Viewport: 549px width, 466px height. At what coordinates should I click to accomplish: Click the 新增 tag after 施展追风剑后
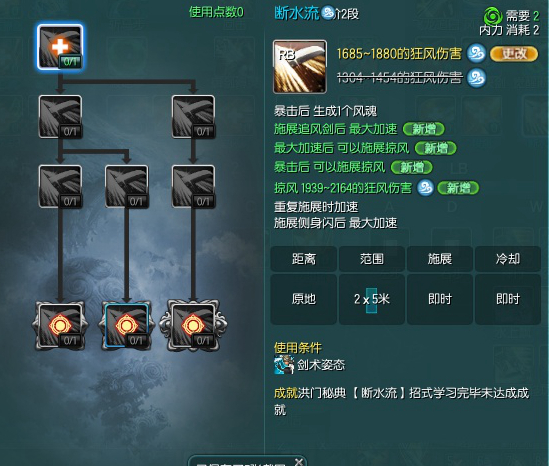point(424,129)
